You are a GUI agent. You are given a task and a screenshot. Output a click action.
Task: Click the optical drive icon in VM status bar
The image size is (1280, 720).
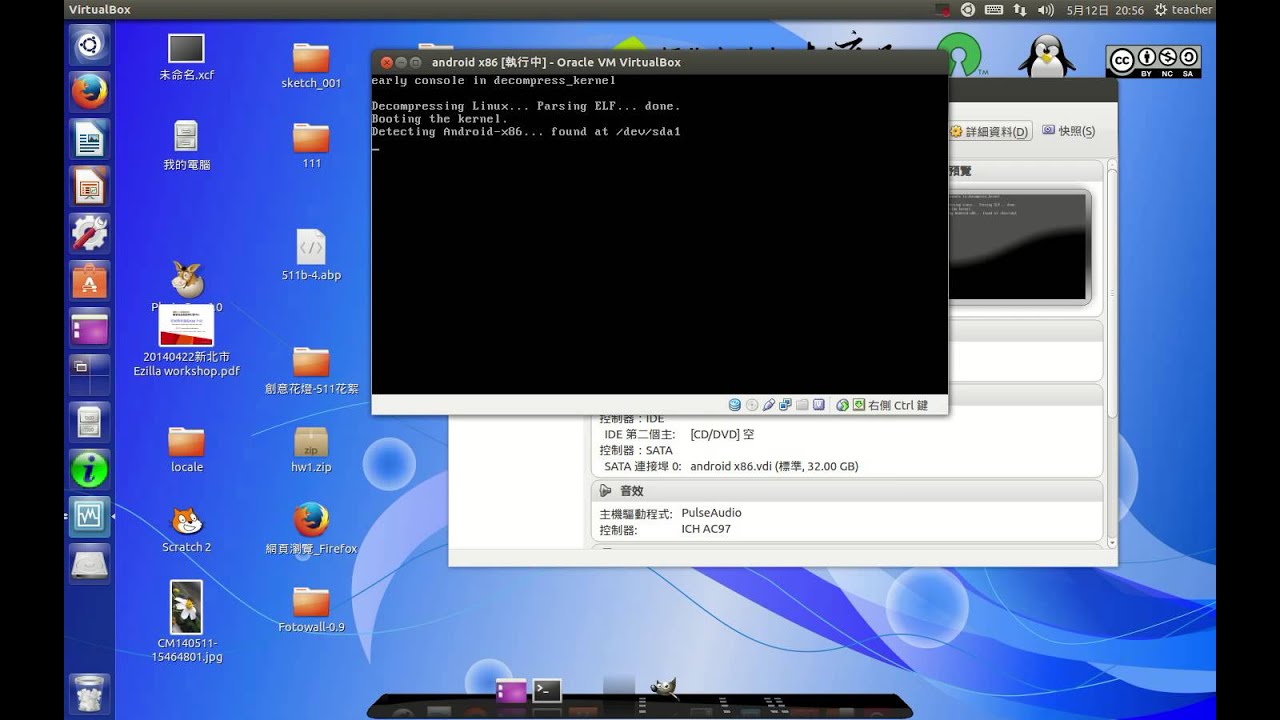pyautogui.click(x=752, y=405)
